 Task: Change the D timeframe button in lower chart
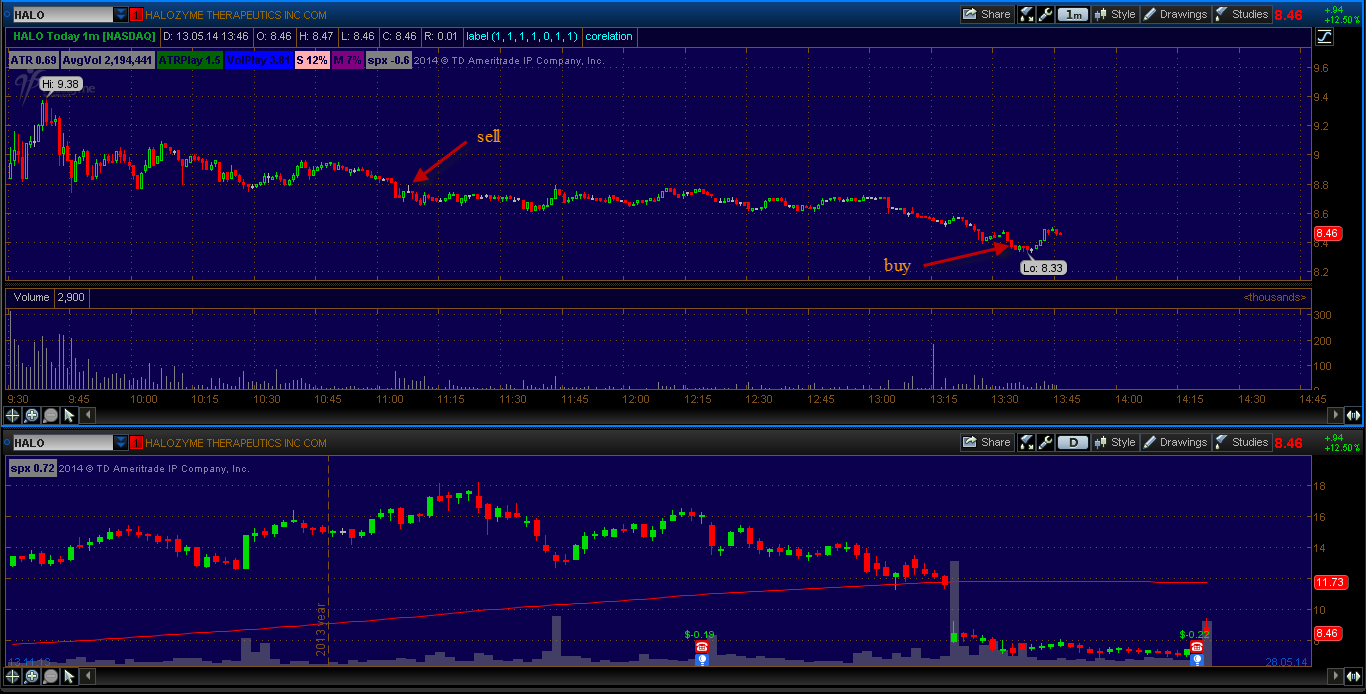click(x=1074, y=442)
